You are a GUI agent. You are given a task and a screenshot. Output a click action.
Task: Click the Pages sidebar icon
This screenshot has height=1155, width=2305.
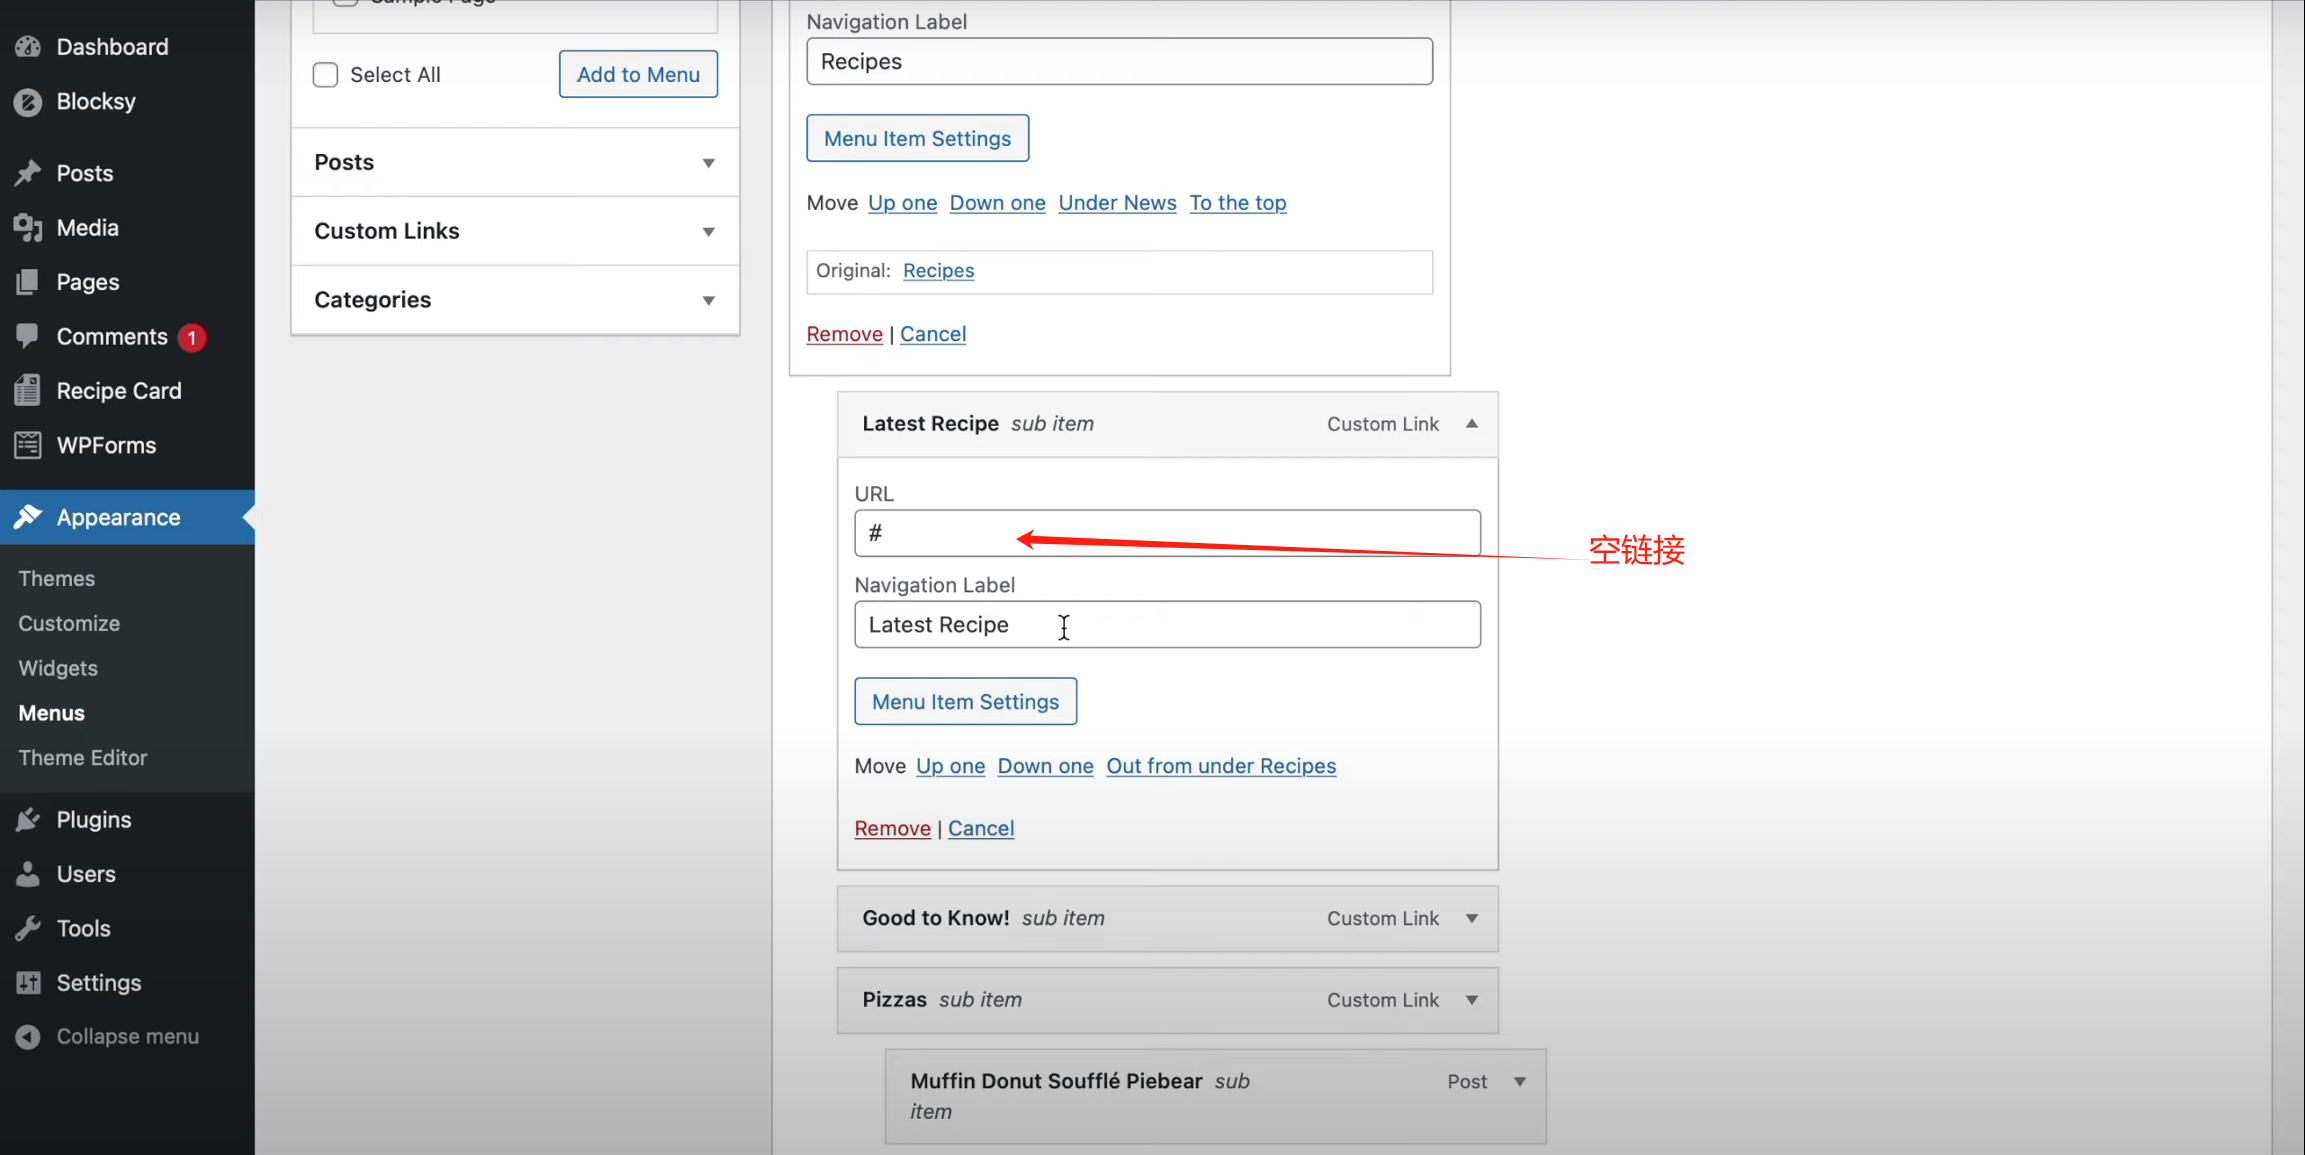28,281
